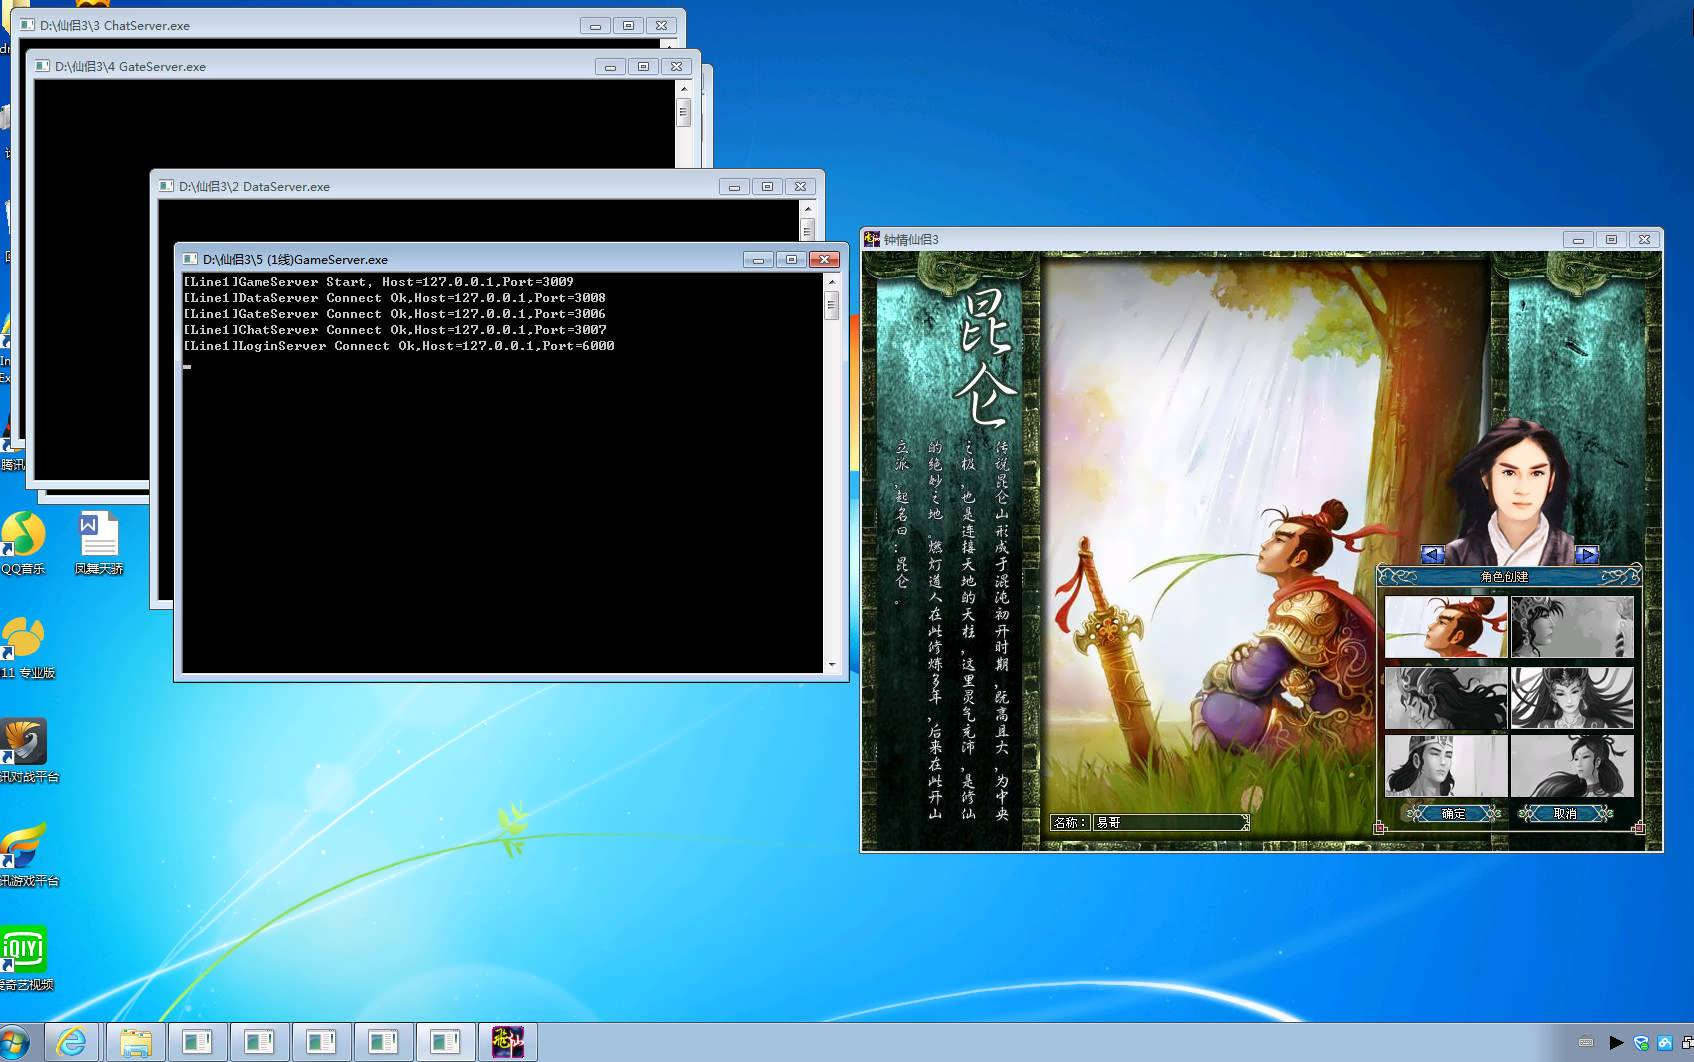This screenshot has height=1062, width=1694.
Task: Click the 钟情仙侣3 game window title icon
Action: tap(872, 239)
